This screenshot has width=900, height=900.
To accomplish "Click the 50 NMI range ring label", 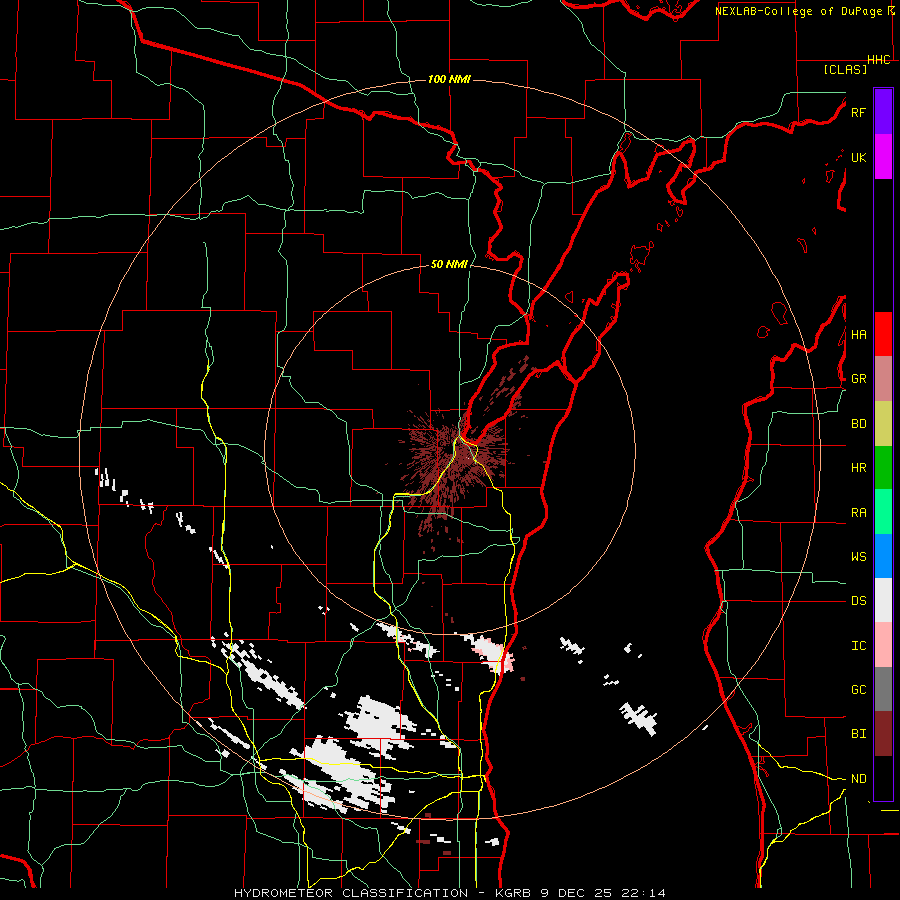I will (449, 264).
